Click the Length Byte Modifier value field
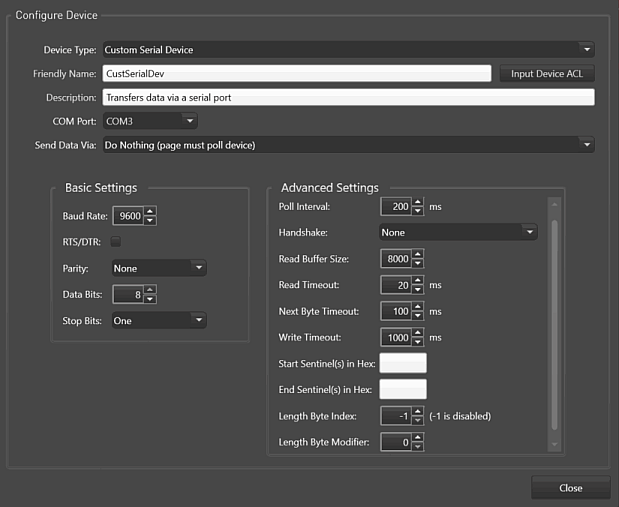Viewport: 619px width, 507px height. (396, 442)
